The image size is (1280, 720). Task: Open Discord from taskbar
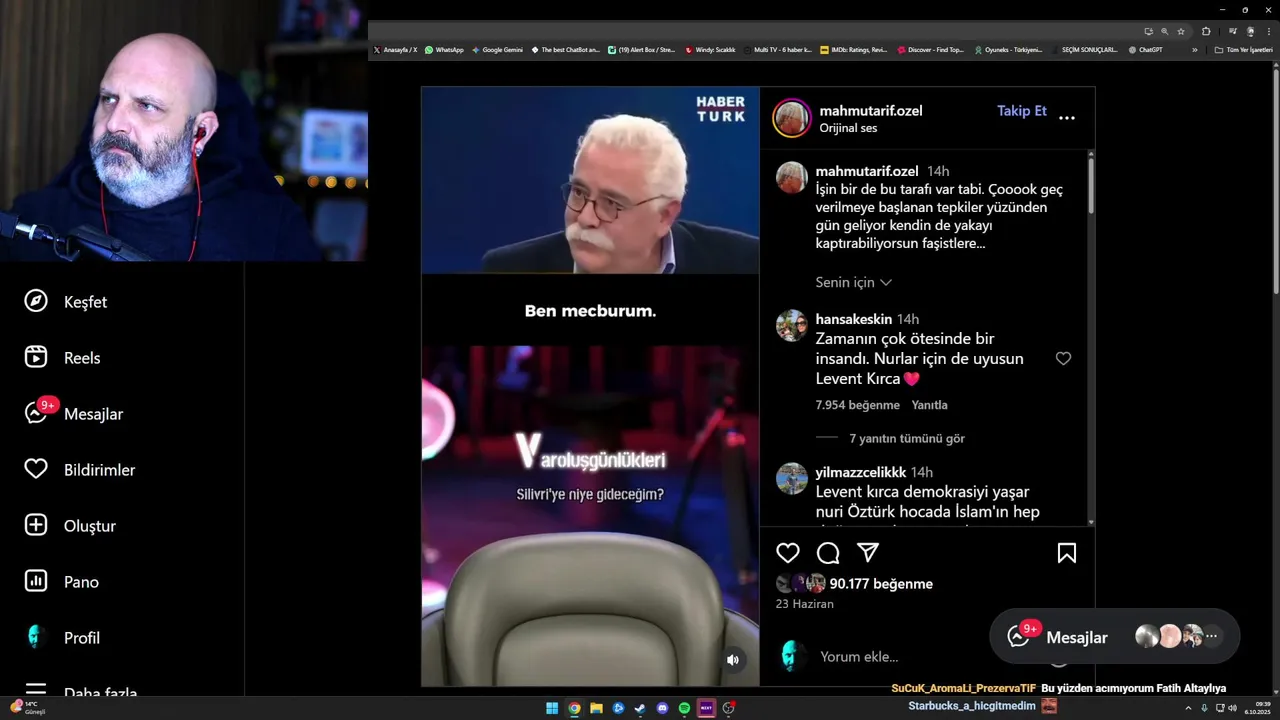point(662,708)
